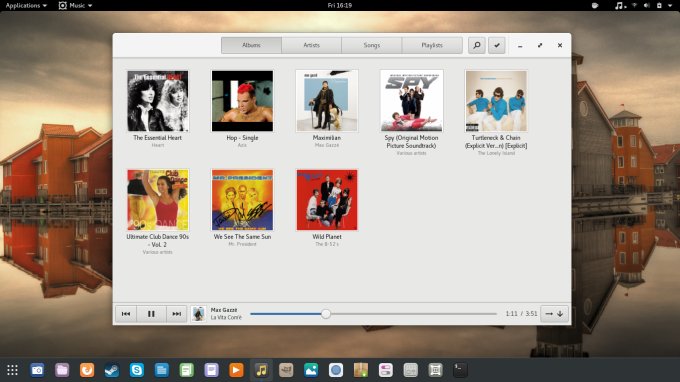
Task: Open Ultimate Club Dance 90s album cover
Action: click(x=158, y=200)
